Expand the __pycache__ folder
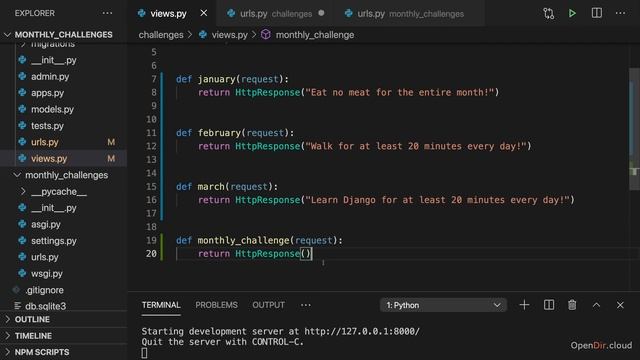This screenshot has height=360, width=640. click(x=63, y=191)
